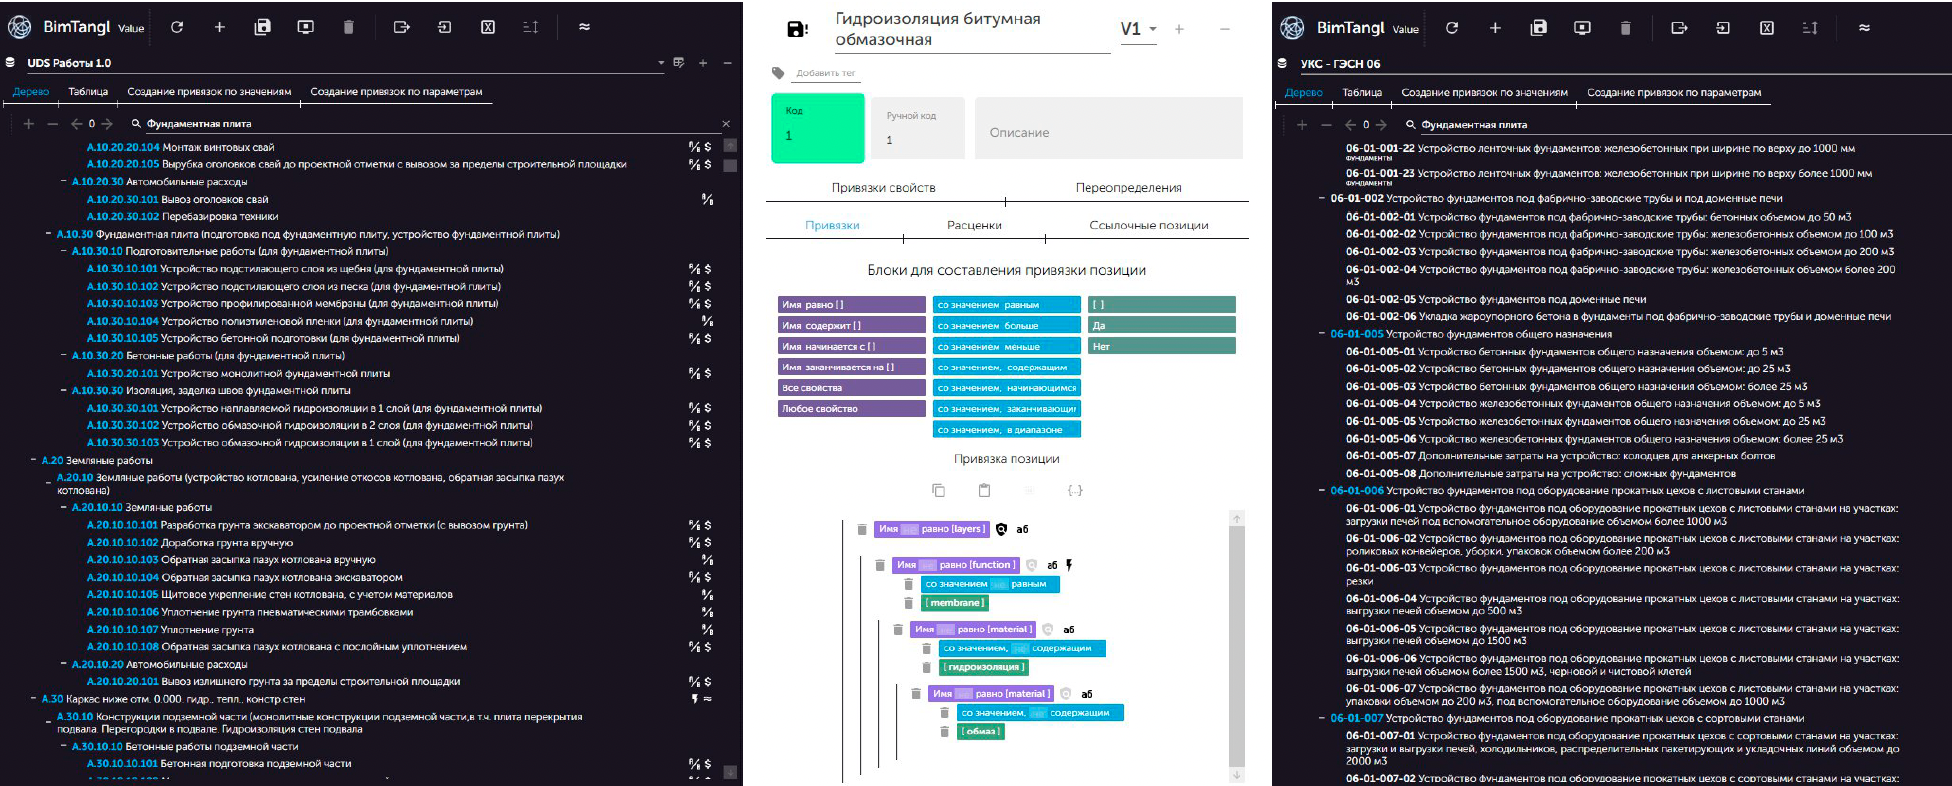The width and height of the screenshot is (1952, 786).
Task: Click Все свойства block
Action: pos(852,387)
